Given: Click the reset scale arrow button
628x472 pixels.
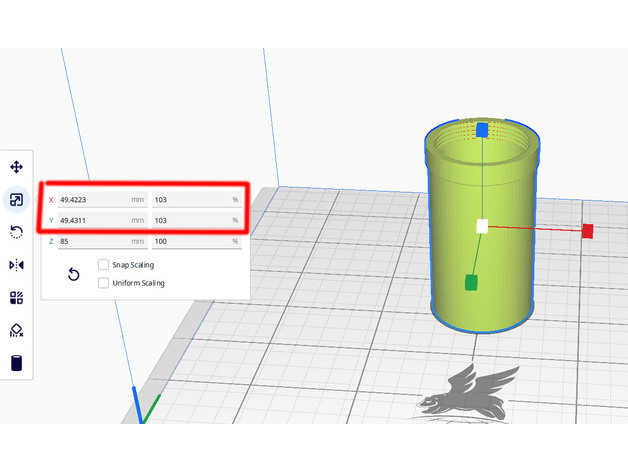Looking at the screenshot, I should 73,274.
